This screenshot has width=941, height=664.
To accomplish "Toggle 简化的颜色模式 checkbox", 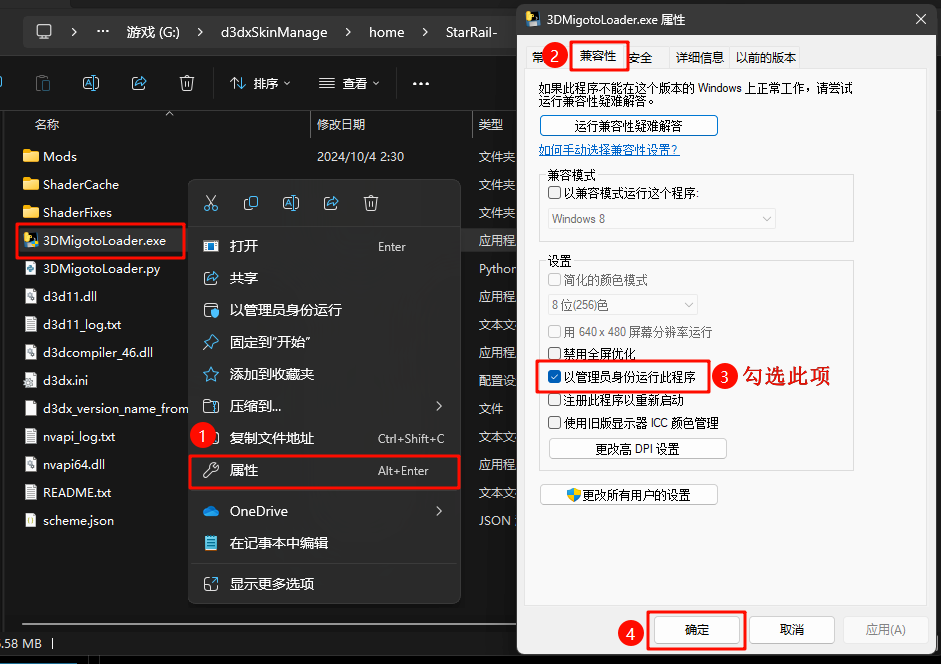I will point(555,280).
